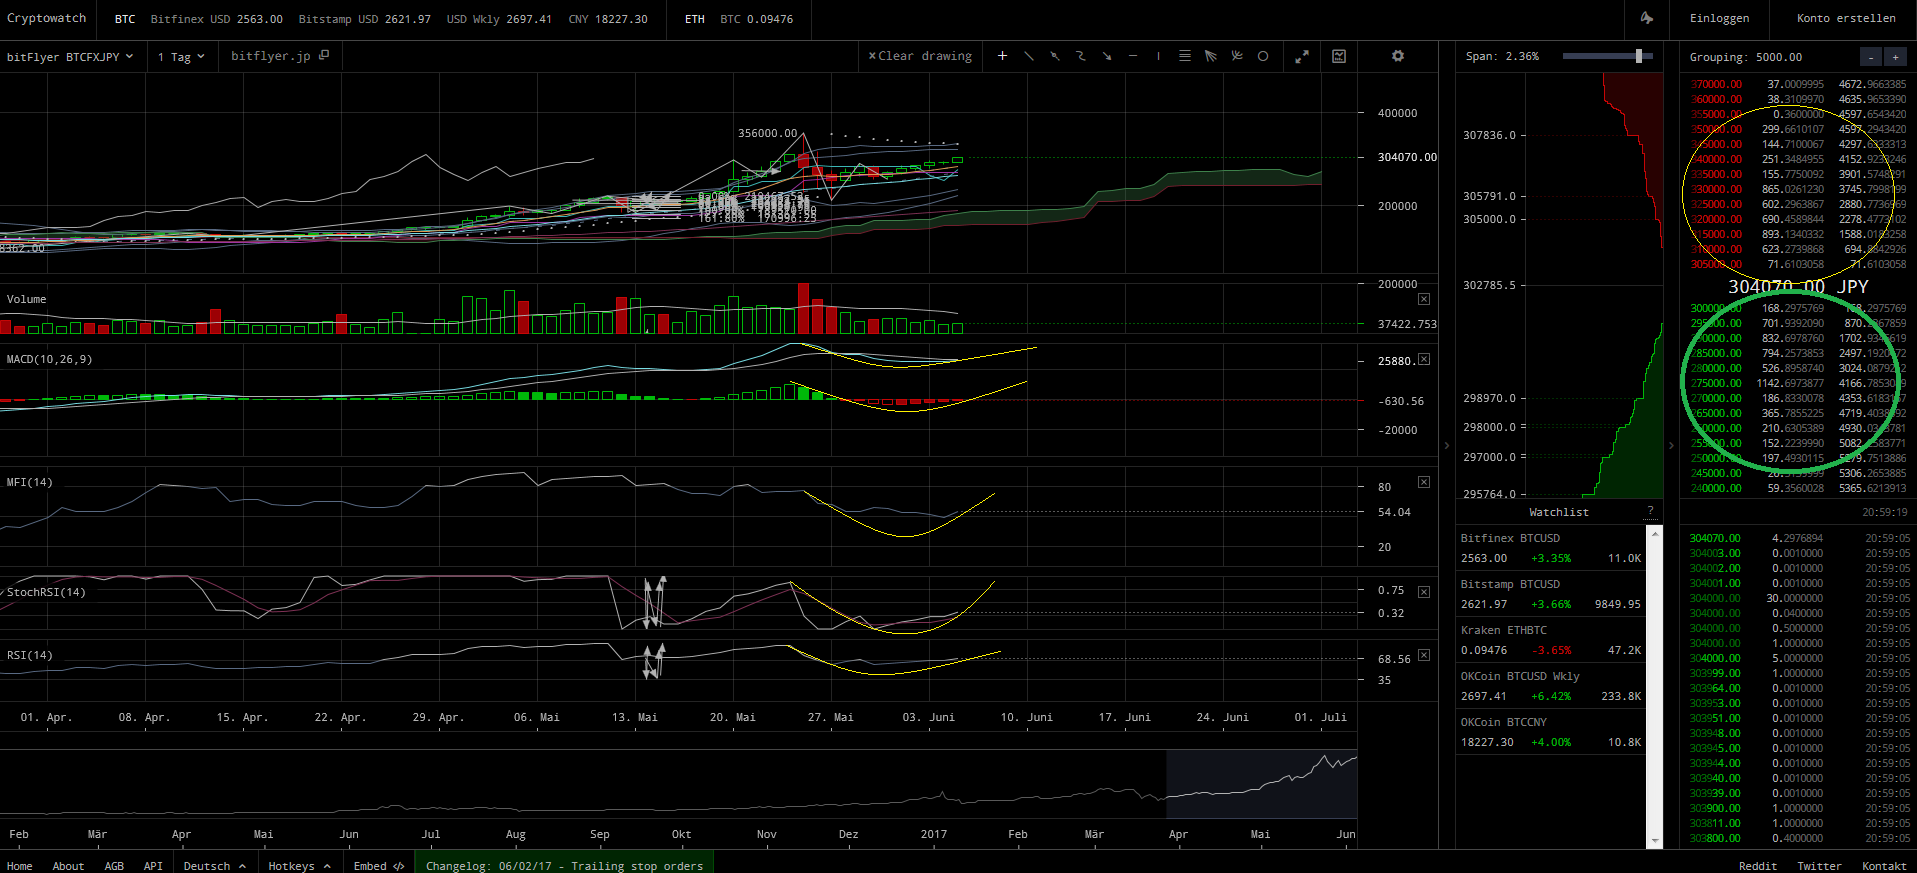The image size is (1917, 873).
Task: Click Konto erstellen to sign up
Action: (1846, 18)
